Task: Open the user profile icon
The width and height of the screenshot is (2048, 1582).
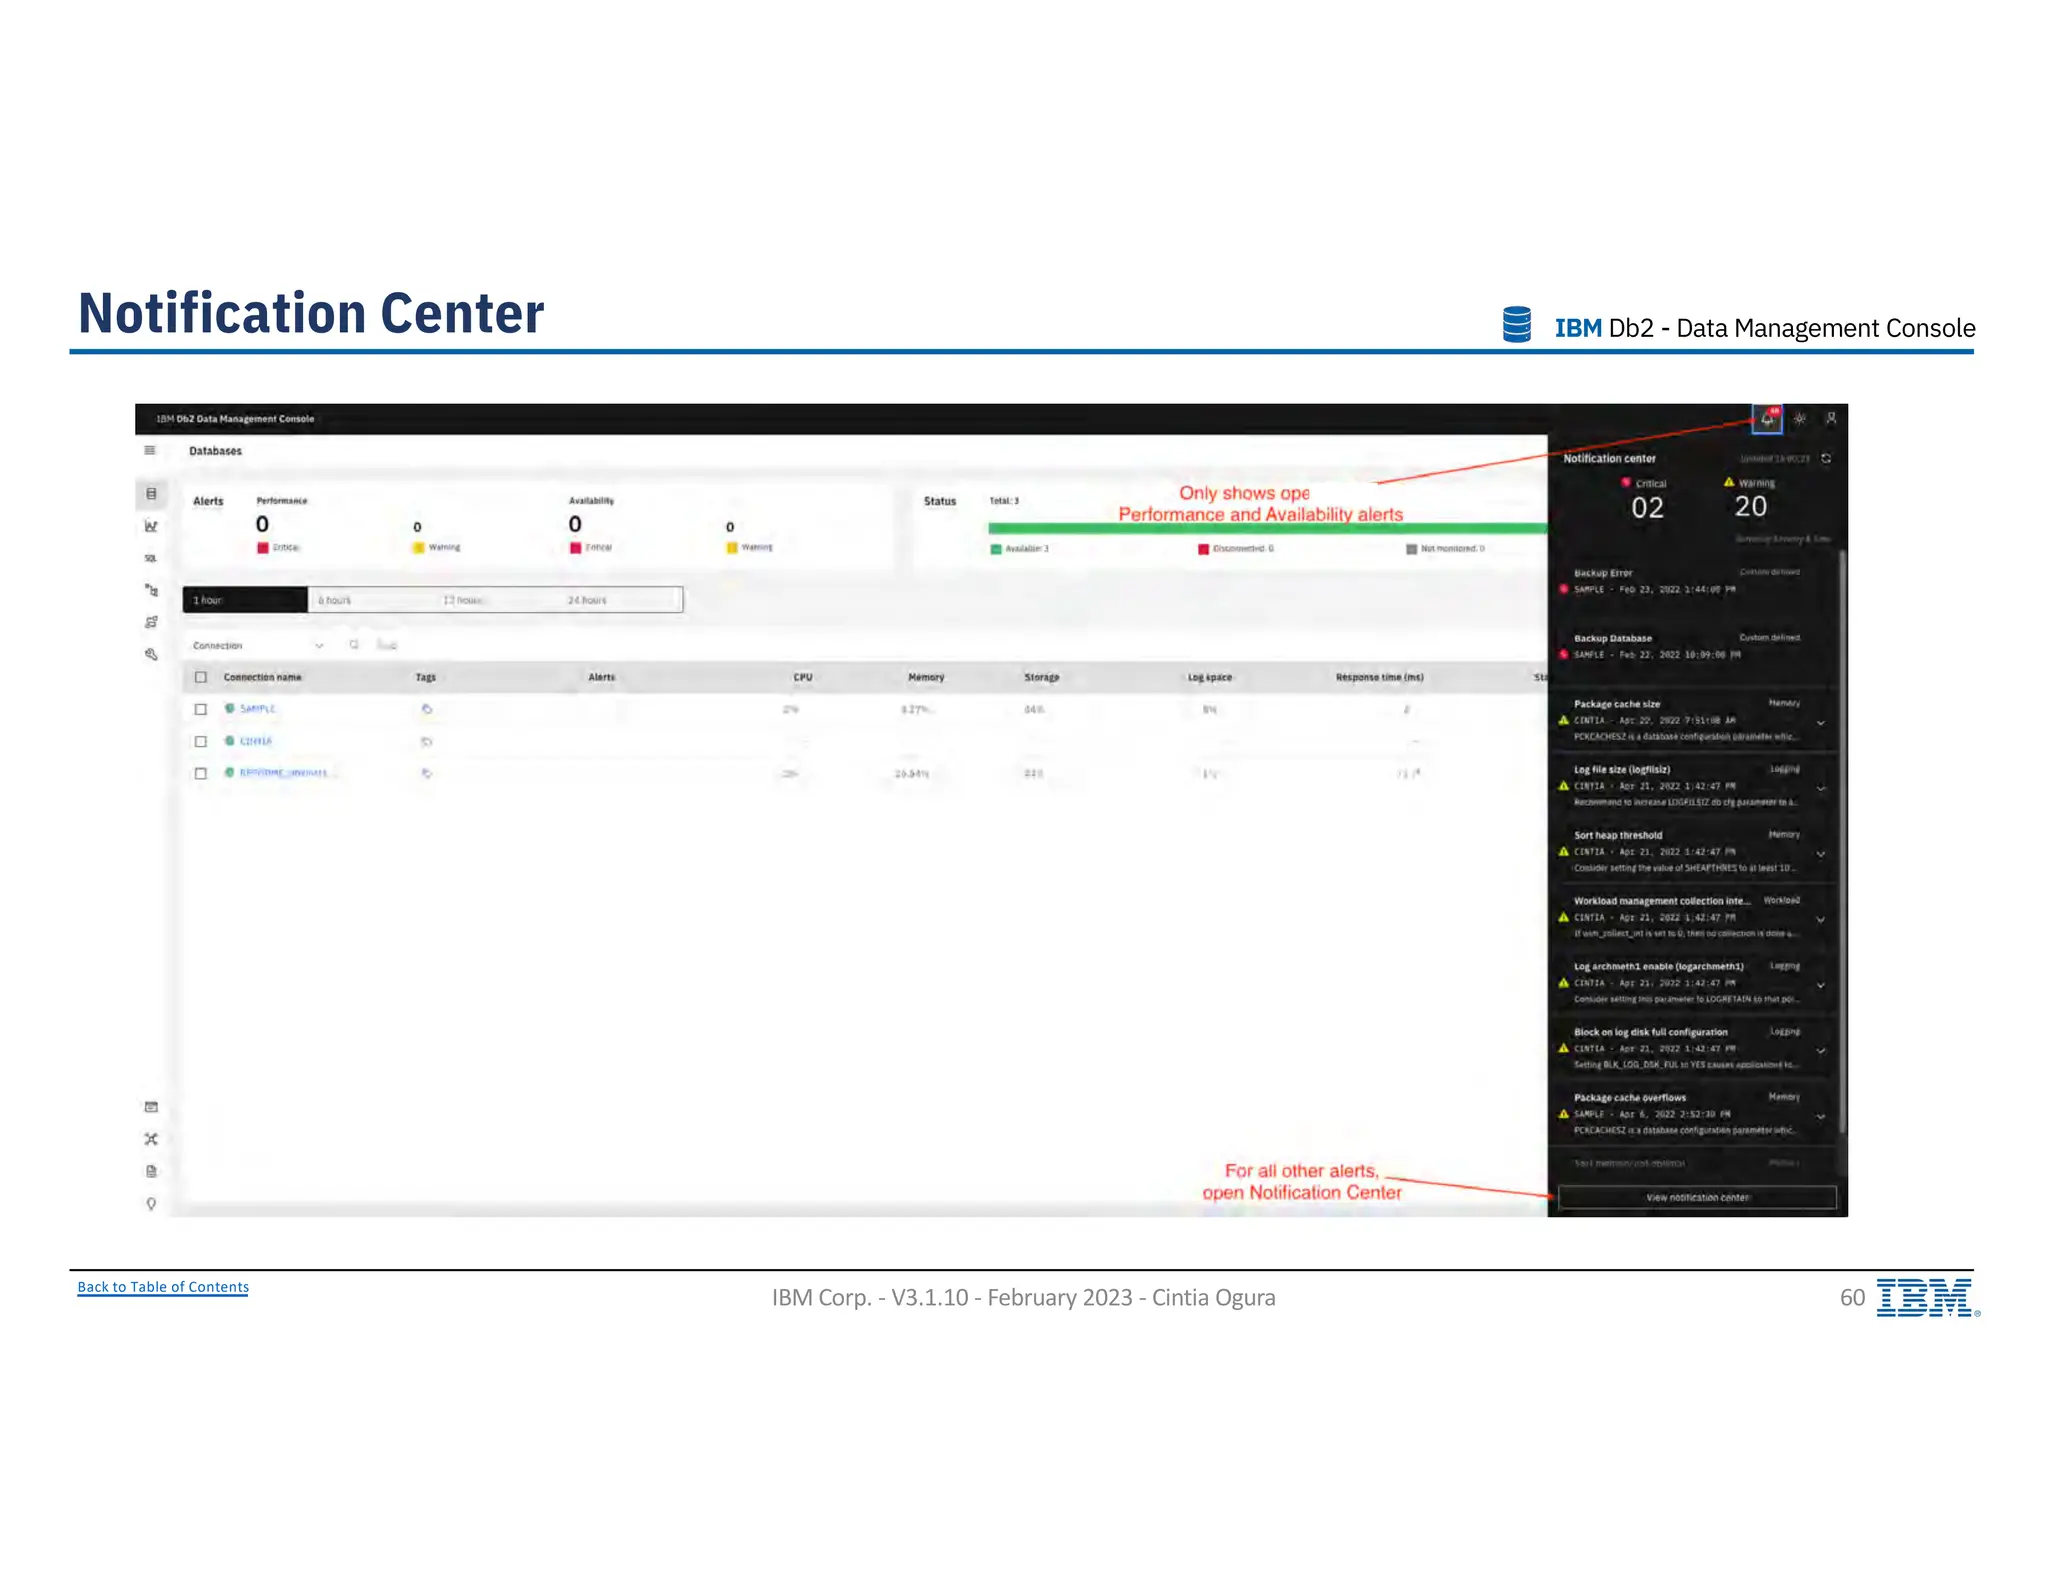Action: click(1831, 419)
